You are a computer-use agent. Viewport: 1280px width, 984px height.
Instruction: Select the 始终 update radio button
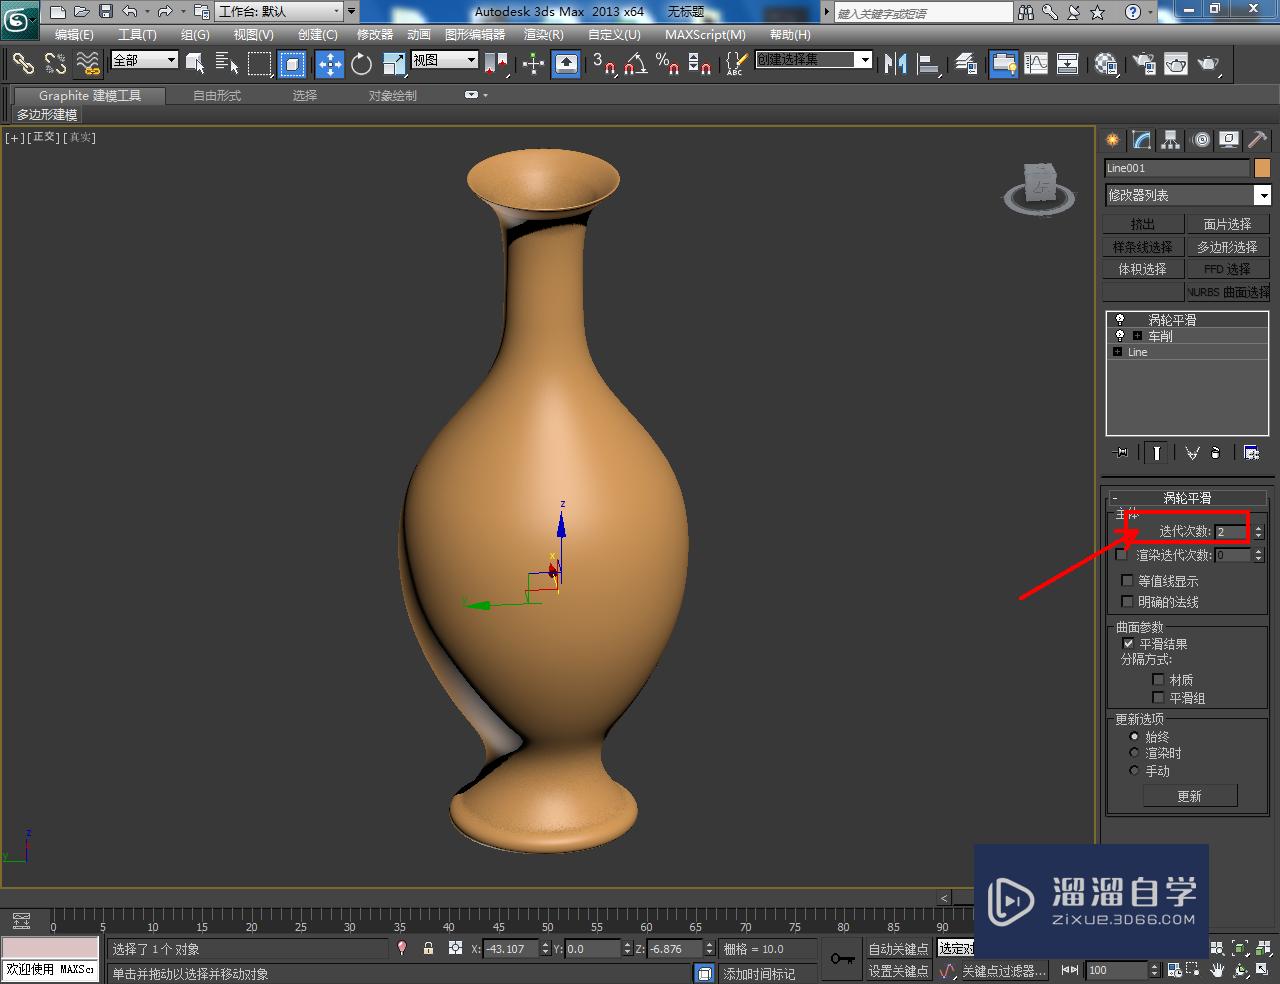[x=1134, y=737]
